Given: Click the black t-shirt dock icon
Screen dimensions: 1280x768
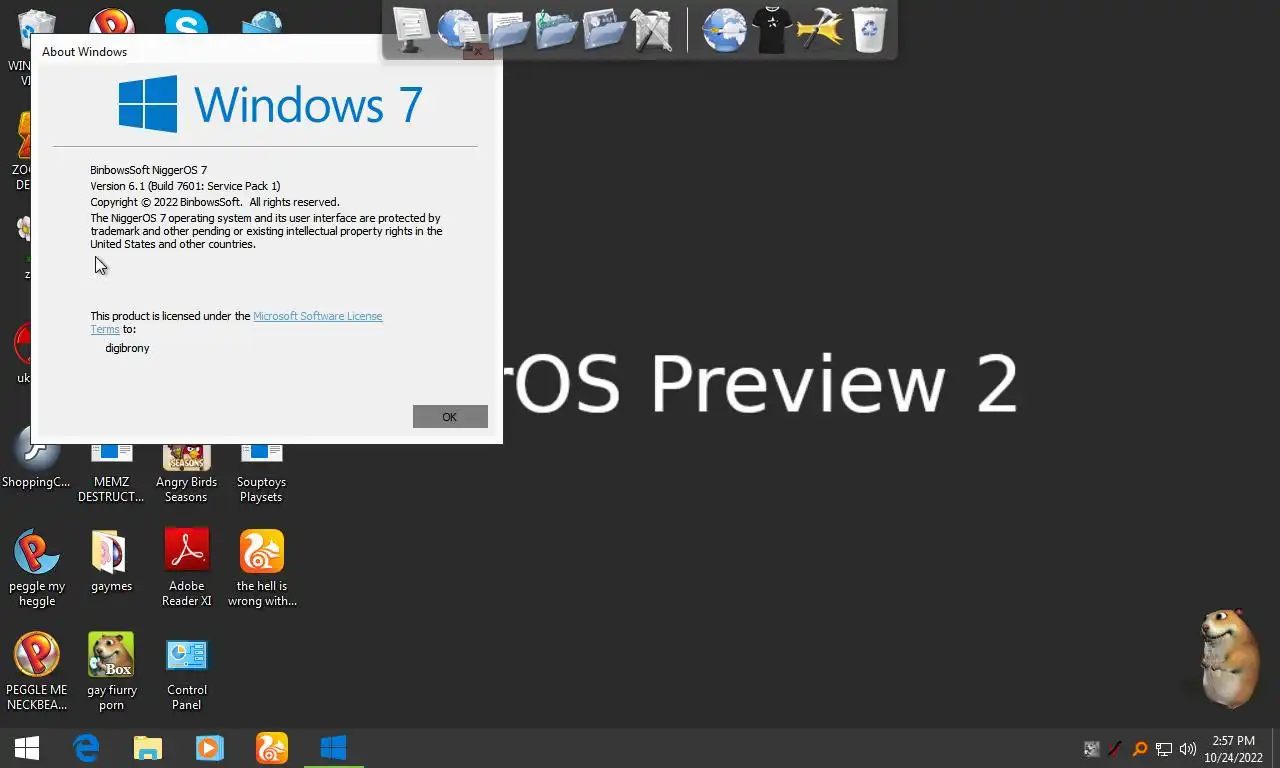Looking at the screenshot, I should (772, 29).
